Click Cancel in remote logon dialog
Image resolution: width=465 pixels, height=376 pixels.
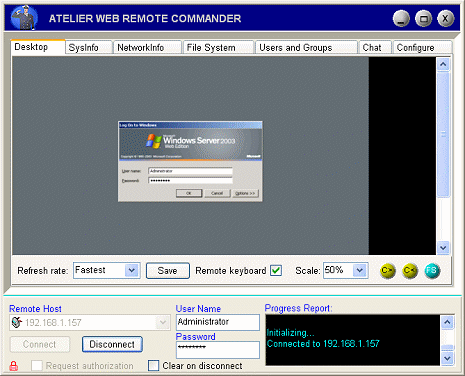[x=217, y=193]
